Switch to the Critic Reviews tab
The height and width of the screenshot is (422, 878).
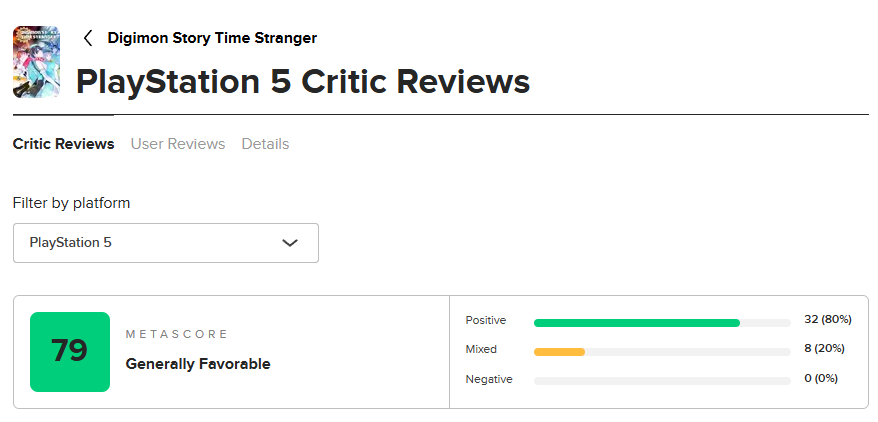pyautogui.click(x=63, y=144)
